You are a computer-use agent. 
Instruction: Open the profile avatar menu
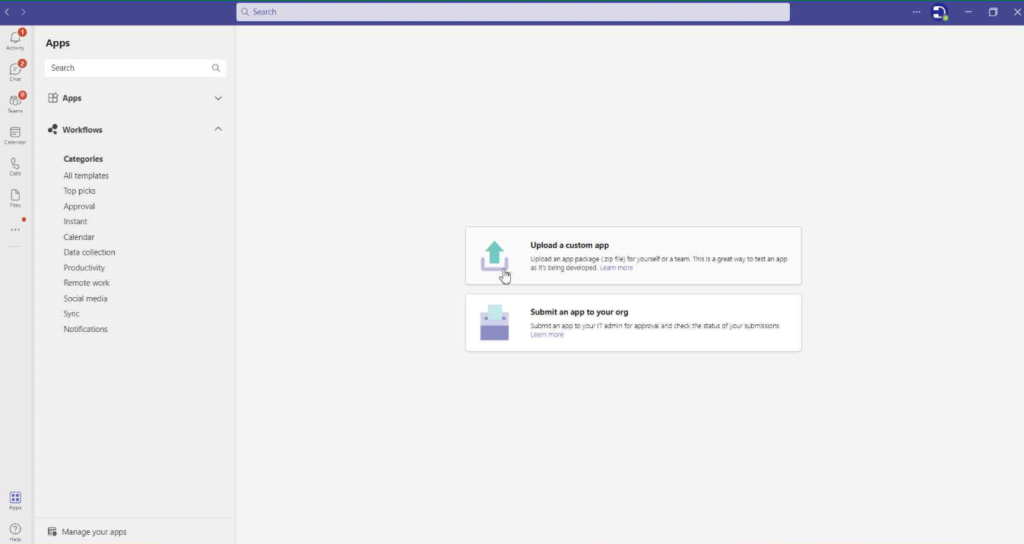point(939,12)
